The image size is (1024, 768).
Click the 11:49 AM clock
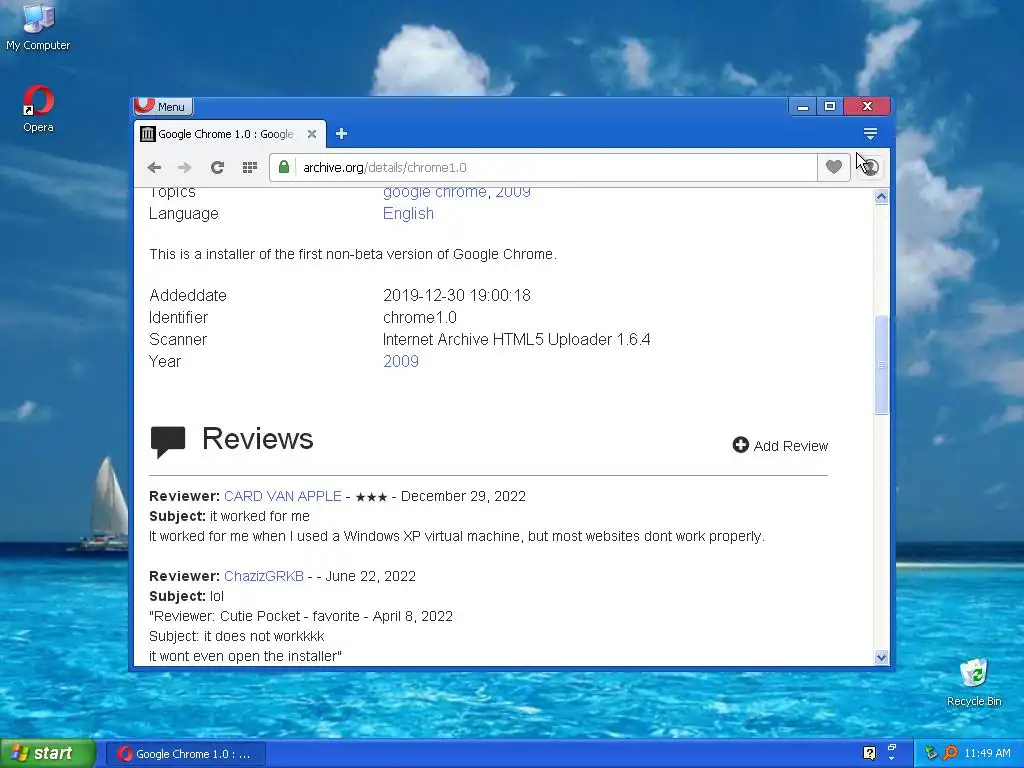pyautogui.click(x=987, y=754)
